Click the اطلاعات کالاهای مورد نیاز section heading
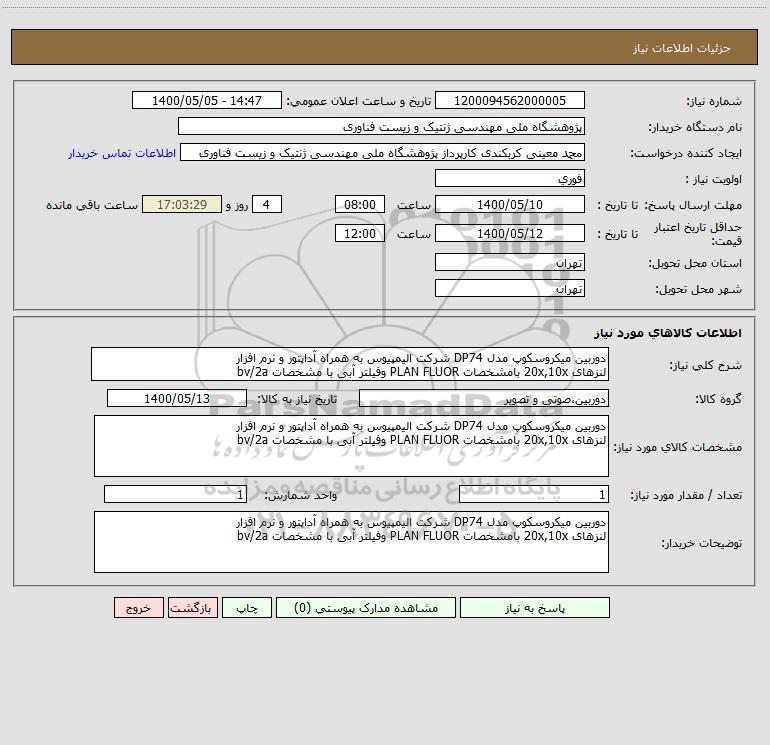The width and height of the screenshot is (770, 745). click(x=667, y=332)
